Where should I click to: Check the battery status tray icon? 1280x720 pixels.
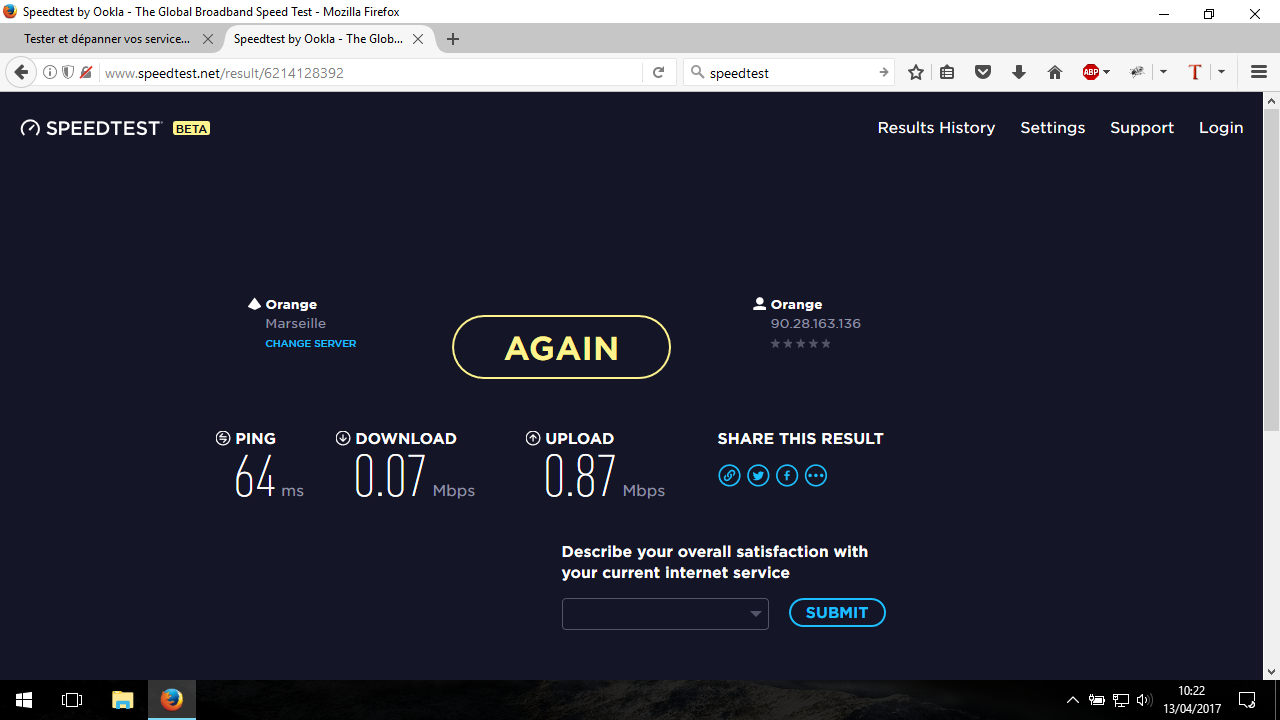[1097, 700]
